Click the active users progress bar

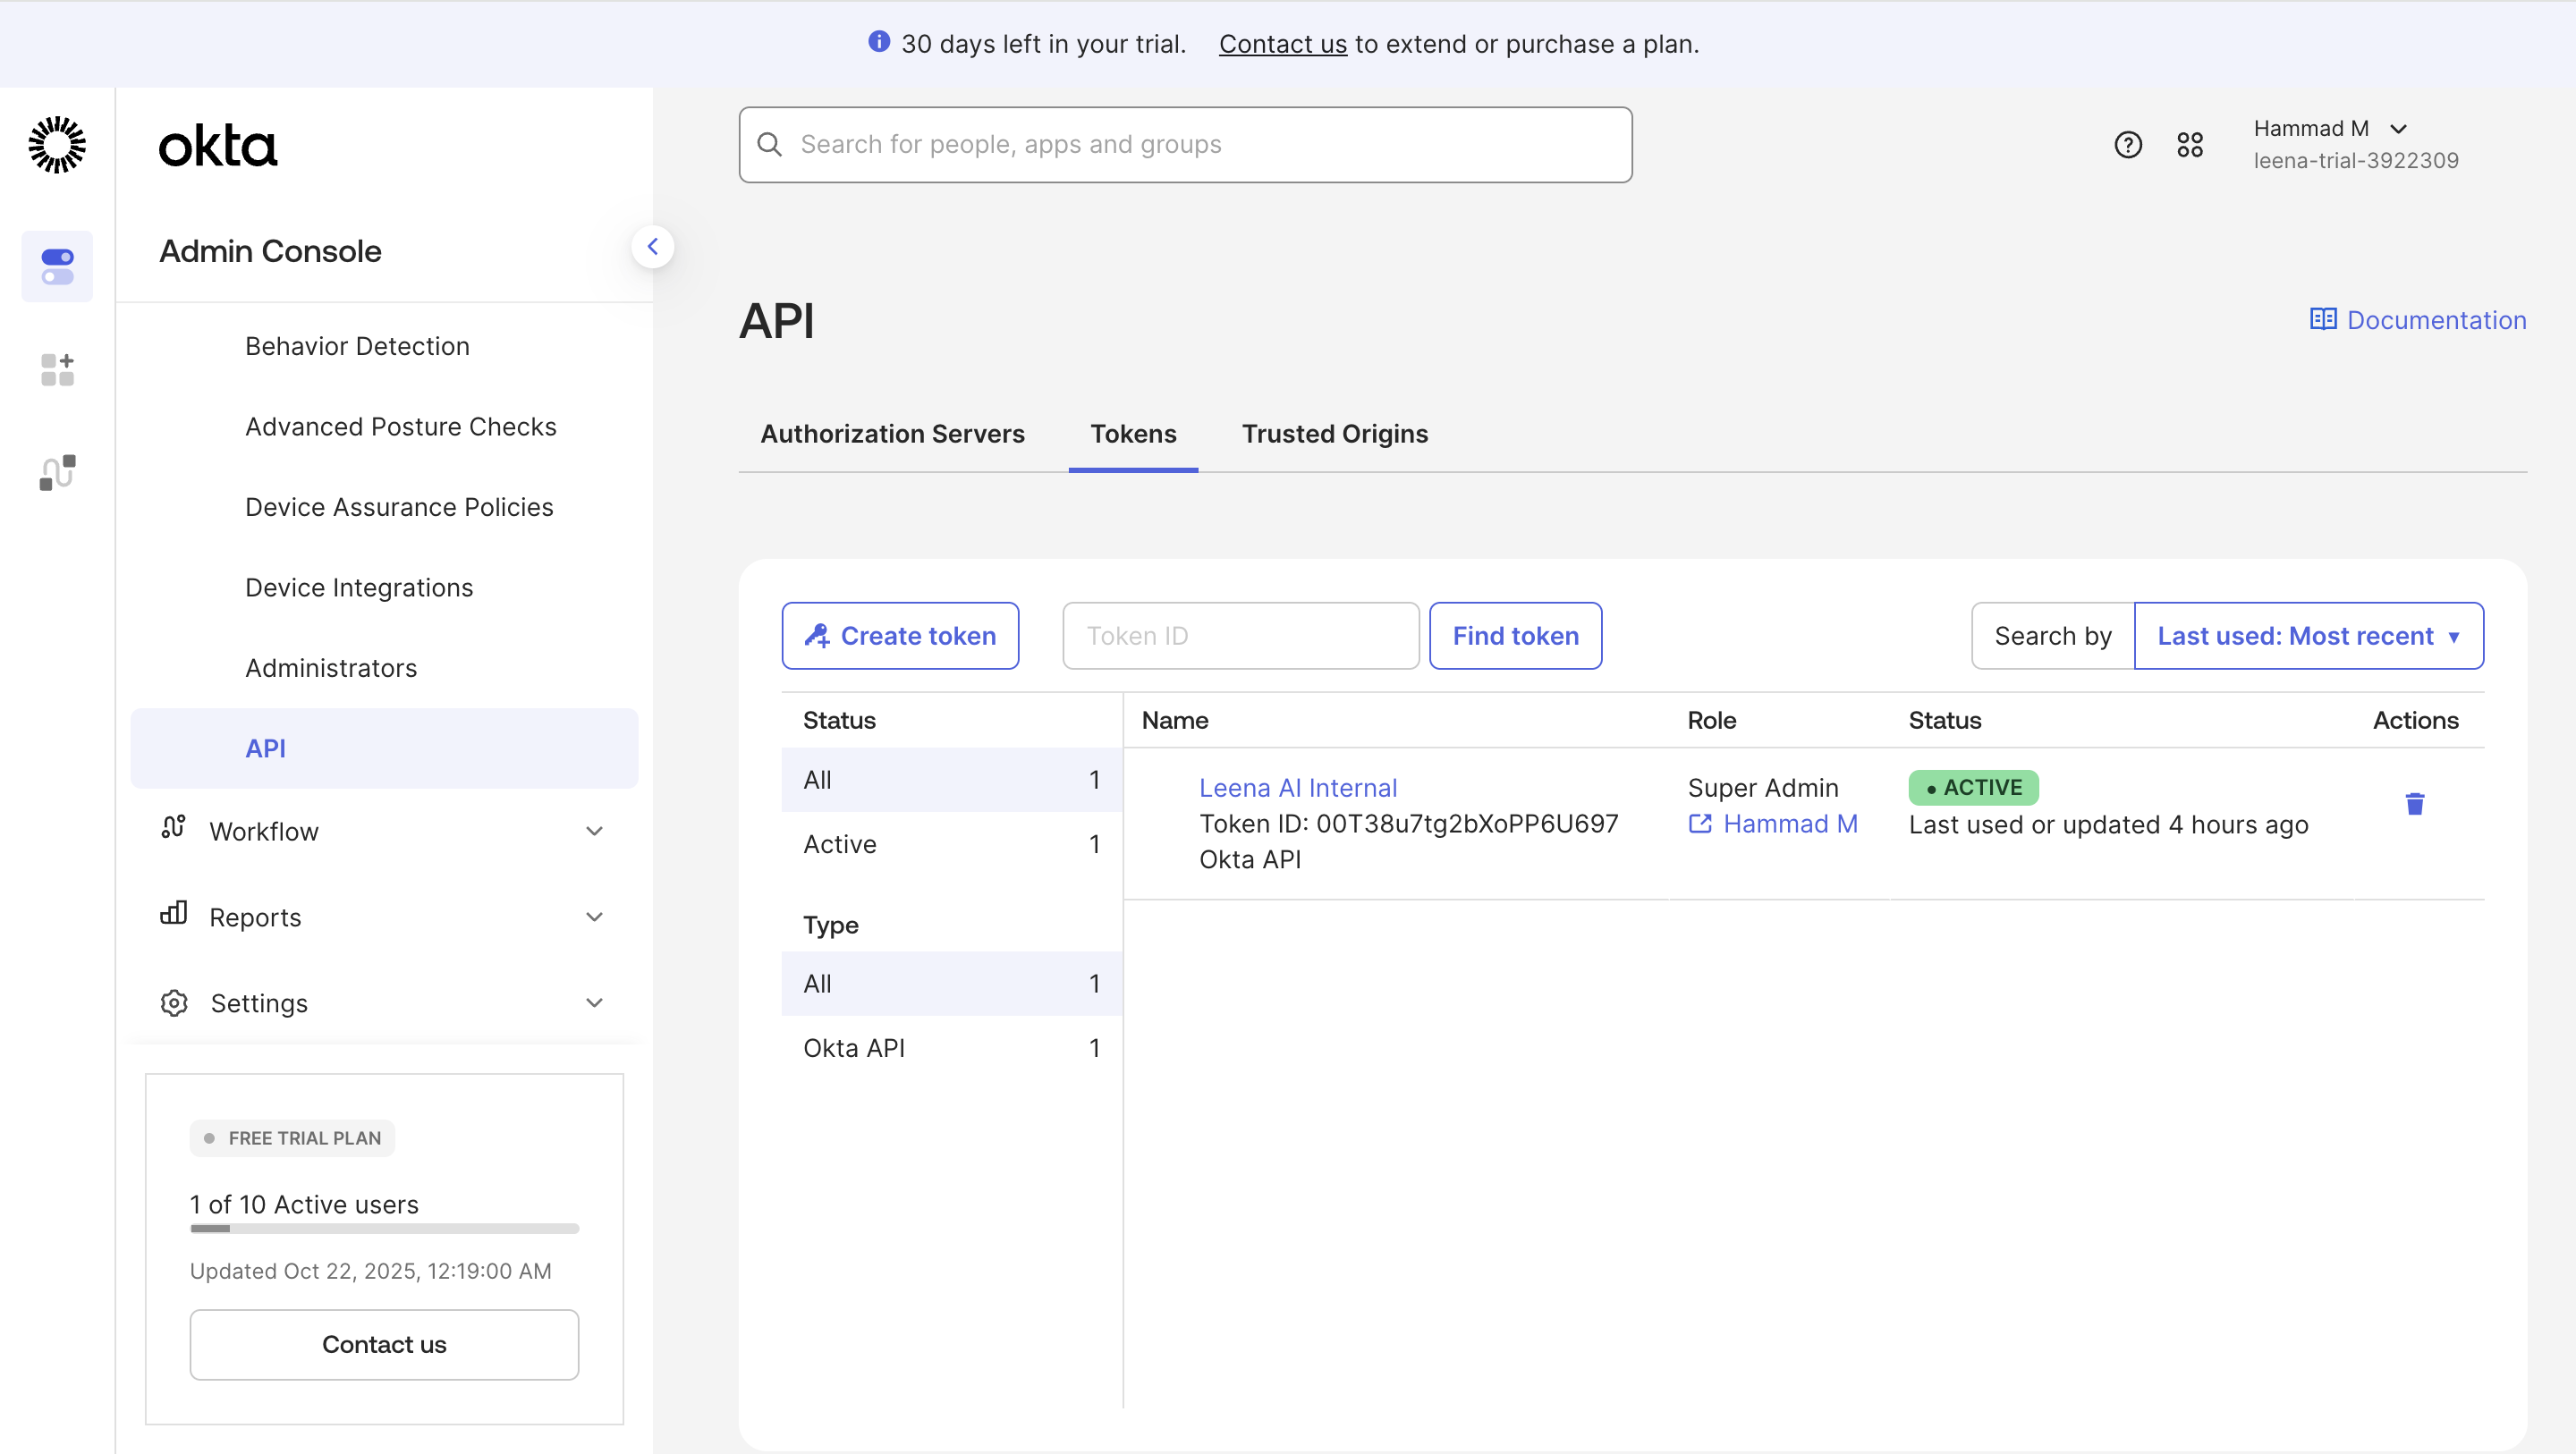384,1228
